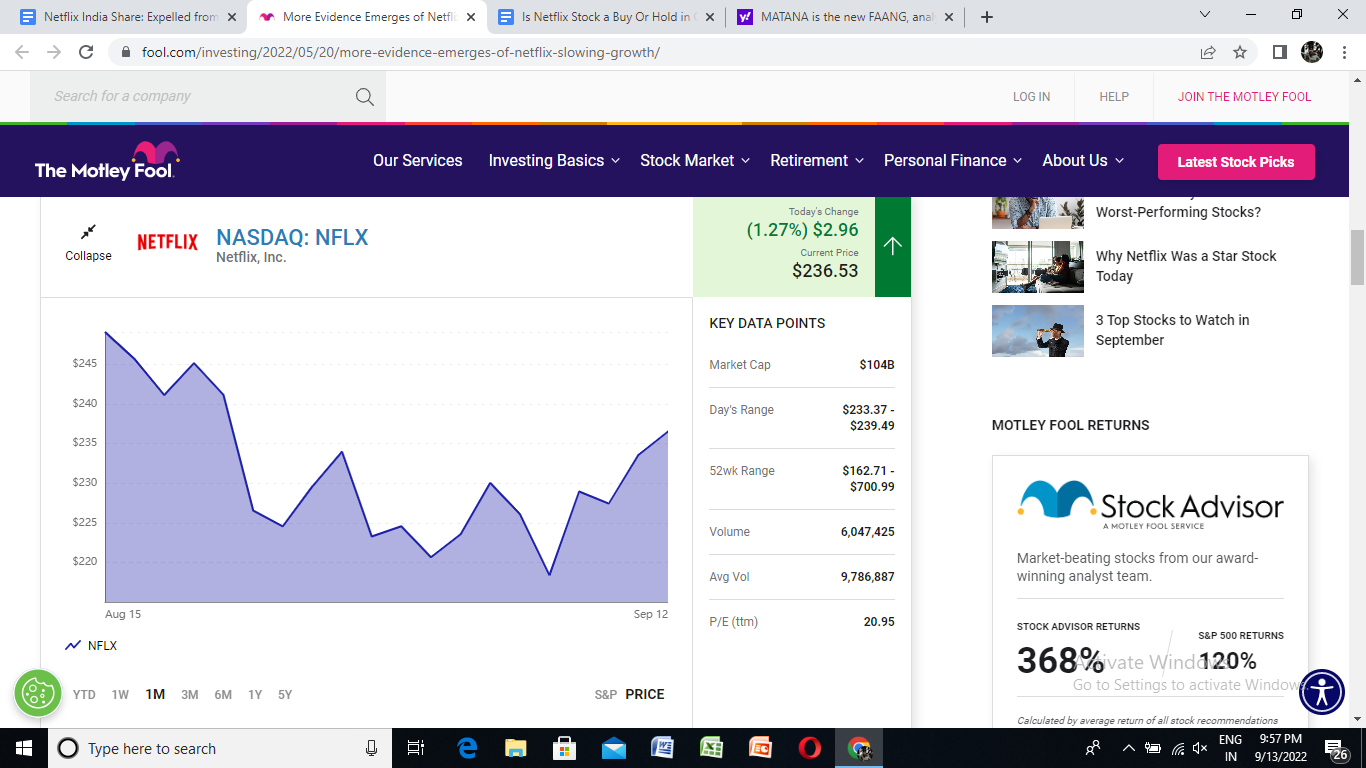Screen dimensions: 1366x768
Task: Open Mail app from the taskbar
Action: (x=613, y=748)
